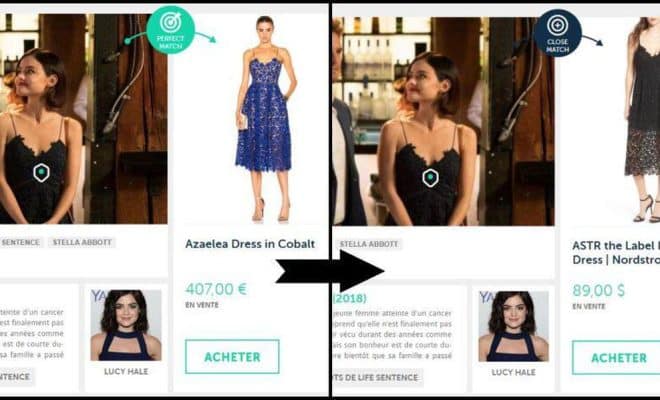The image size is (660, 400).
Task: Select the STELLA ABBOTT tag on right
Action: tap(369, 244)
